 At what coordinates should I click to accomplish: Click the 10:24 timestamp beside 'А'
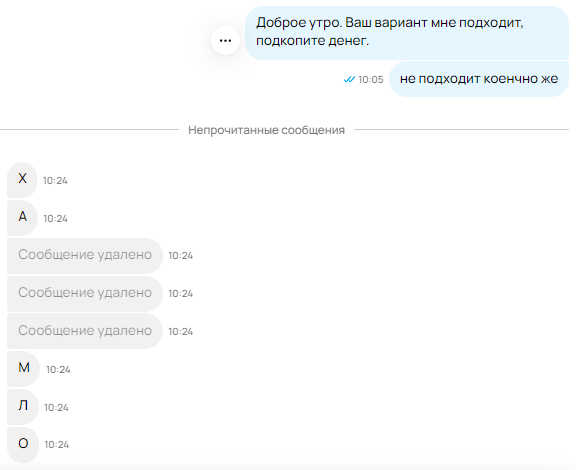tap(55, 219)
